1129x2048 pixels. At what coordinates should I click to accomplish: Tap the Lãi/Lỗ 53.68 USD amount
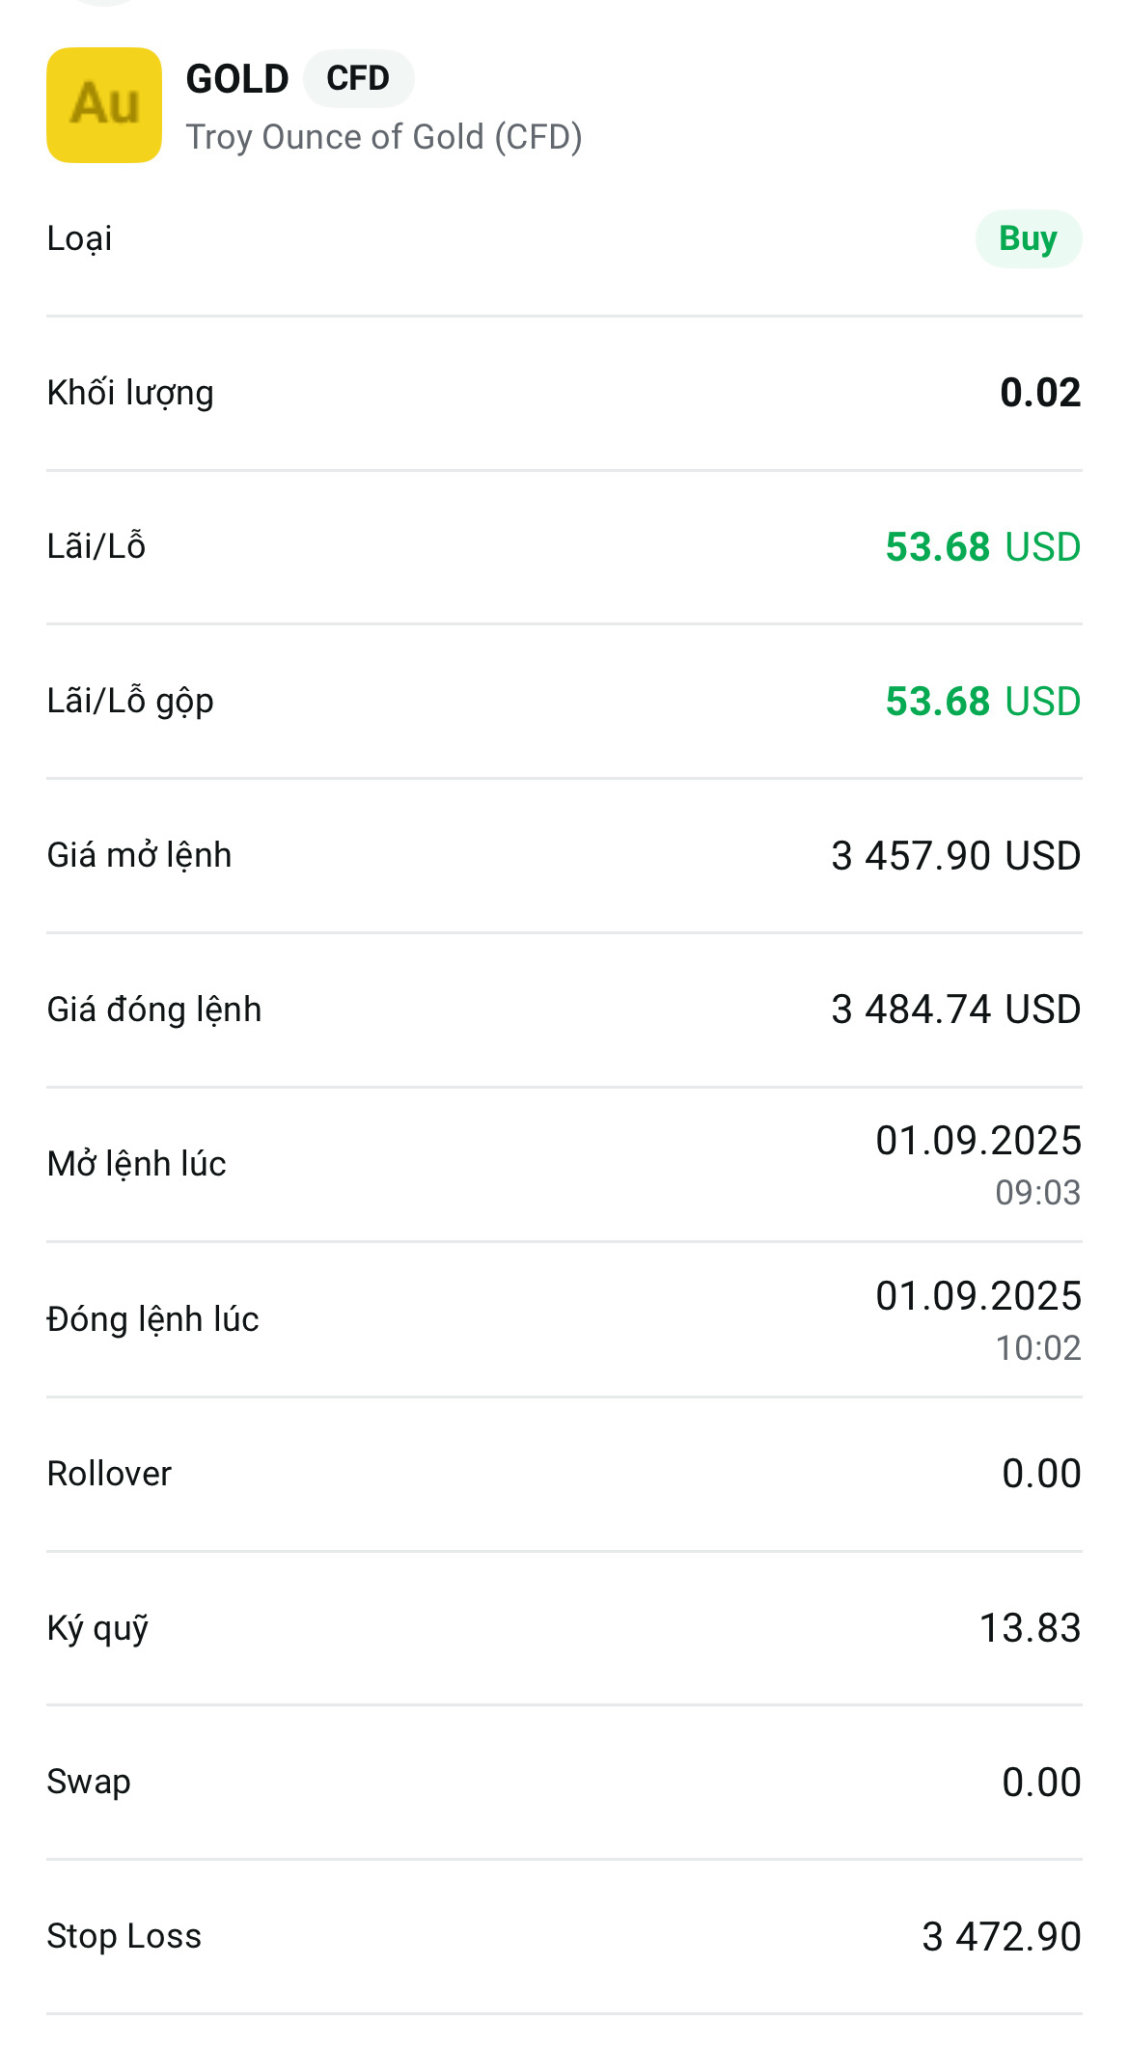(982, 547)
